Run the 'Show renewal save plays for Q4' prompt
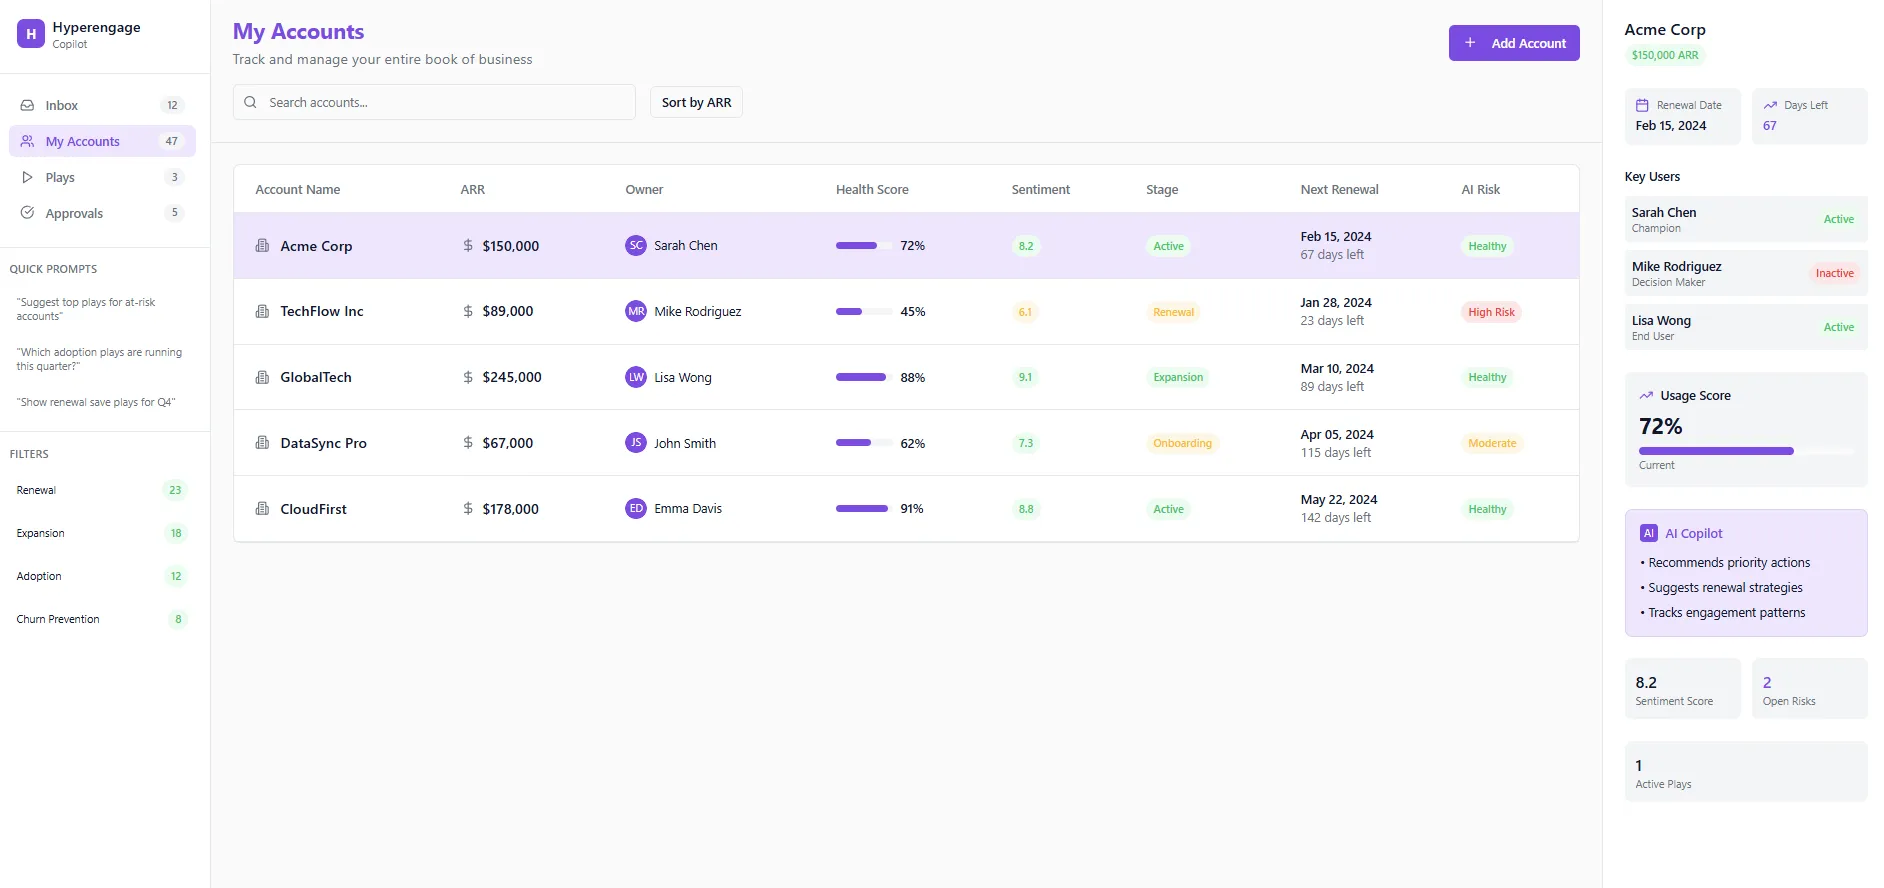The image size is (1884, 888). (96, 402)
